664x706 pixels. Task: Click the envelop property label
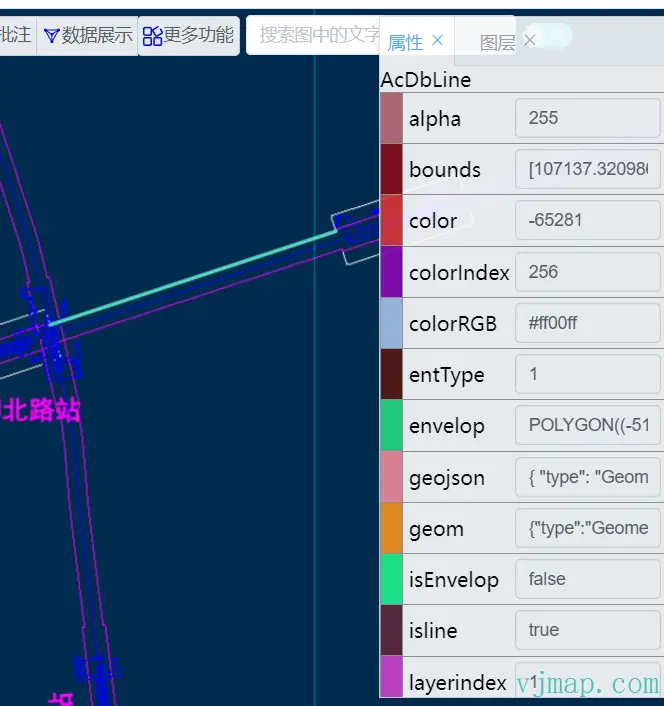pyautogui.click(x=447, y=426)
